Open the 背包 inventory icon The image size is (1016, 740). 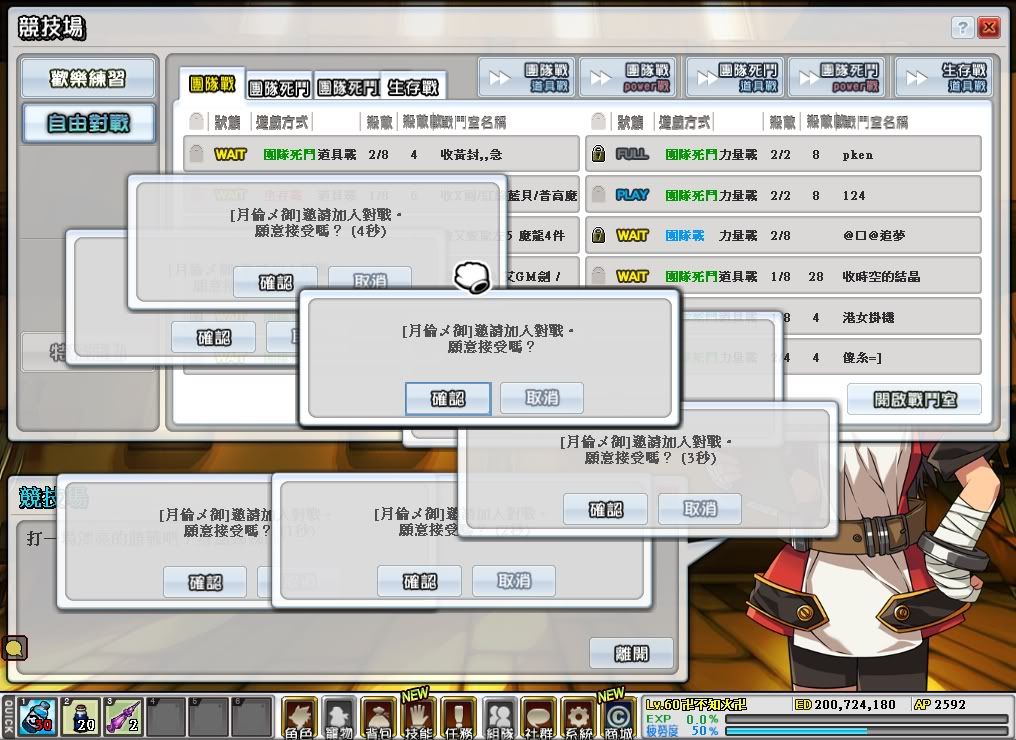pos(379,718)
